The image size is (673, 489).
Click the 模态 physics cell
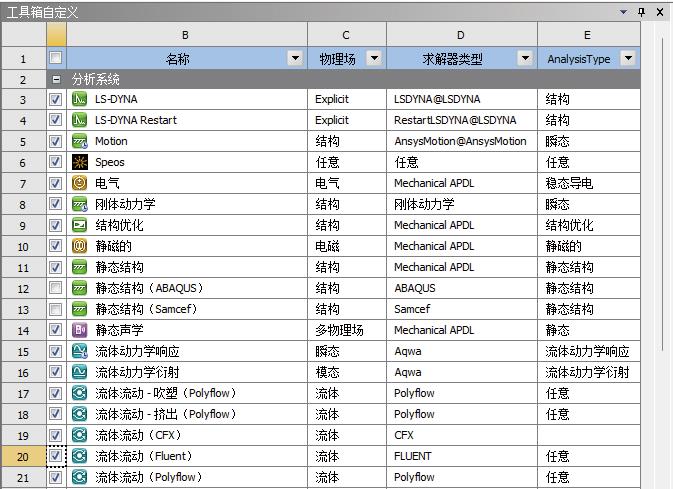pyautogui.click(x=347, y=372)
